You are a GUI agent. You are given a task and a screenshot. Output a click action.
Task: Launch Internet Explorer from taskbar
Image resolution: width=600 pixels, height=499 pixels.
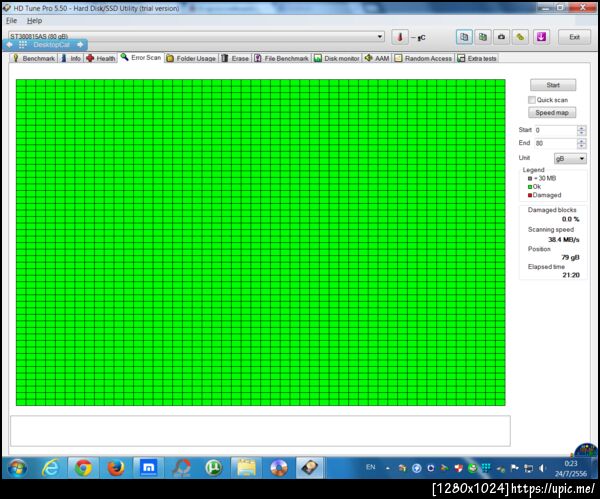(x=50, y=468)
